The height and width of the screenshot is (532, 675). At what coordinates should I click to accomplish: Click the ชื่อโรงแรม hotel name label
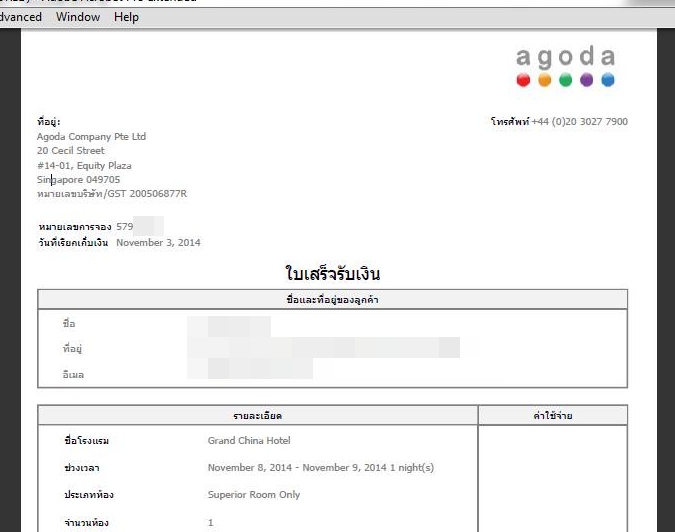click(x=87, y=441)
